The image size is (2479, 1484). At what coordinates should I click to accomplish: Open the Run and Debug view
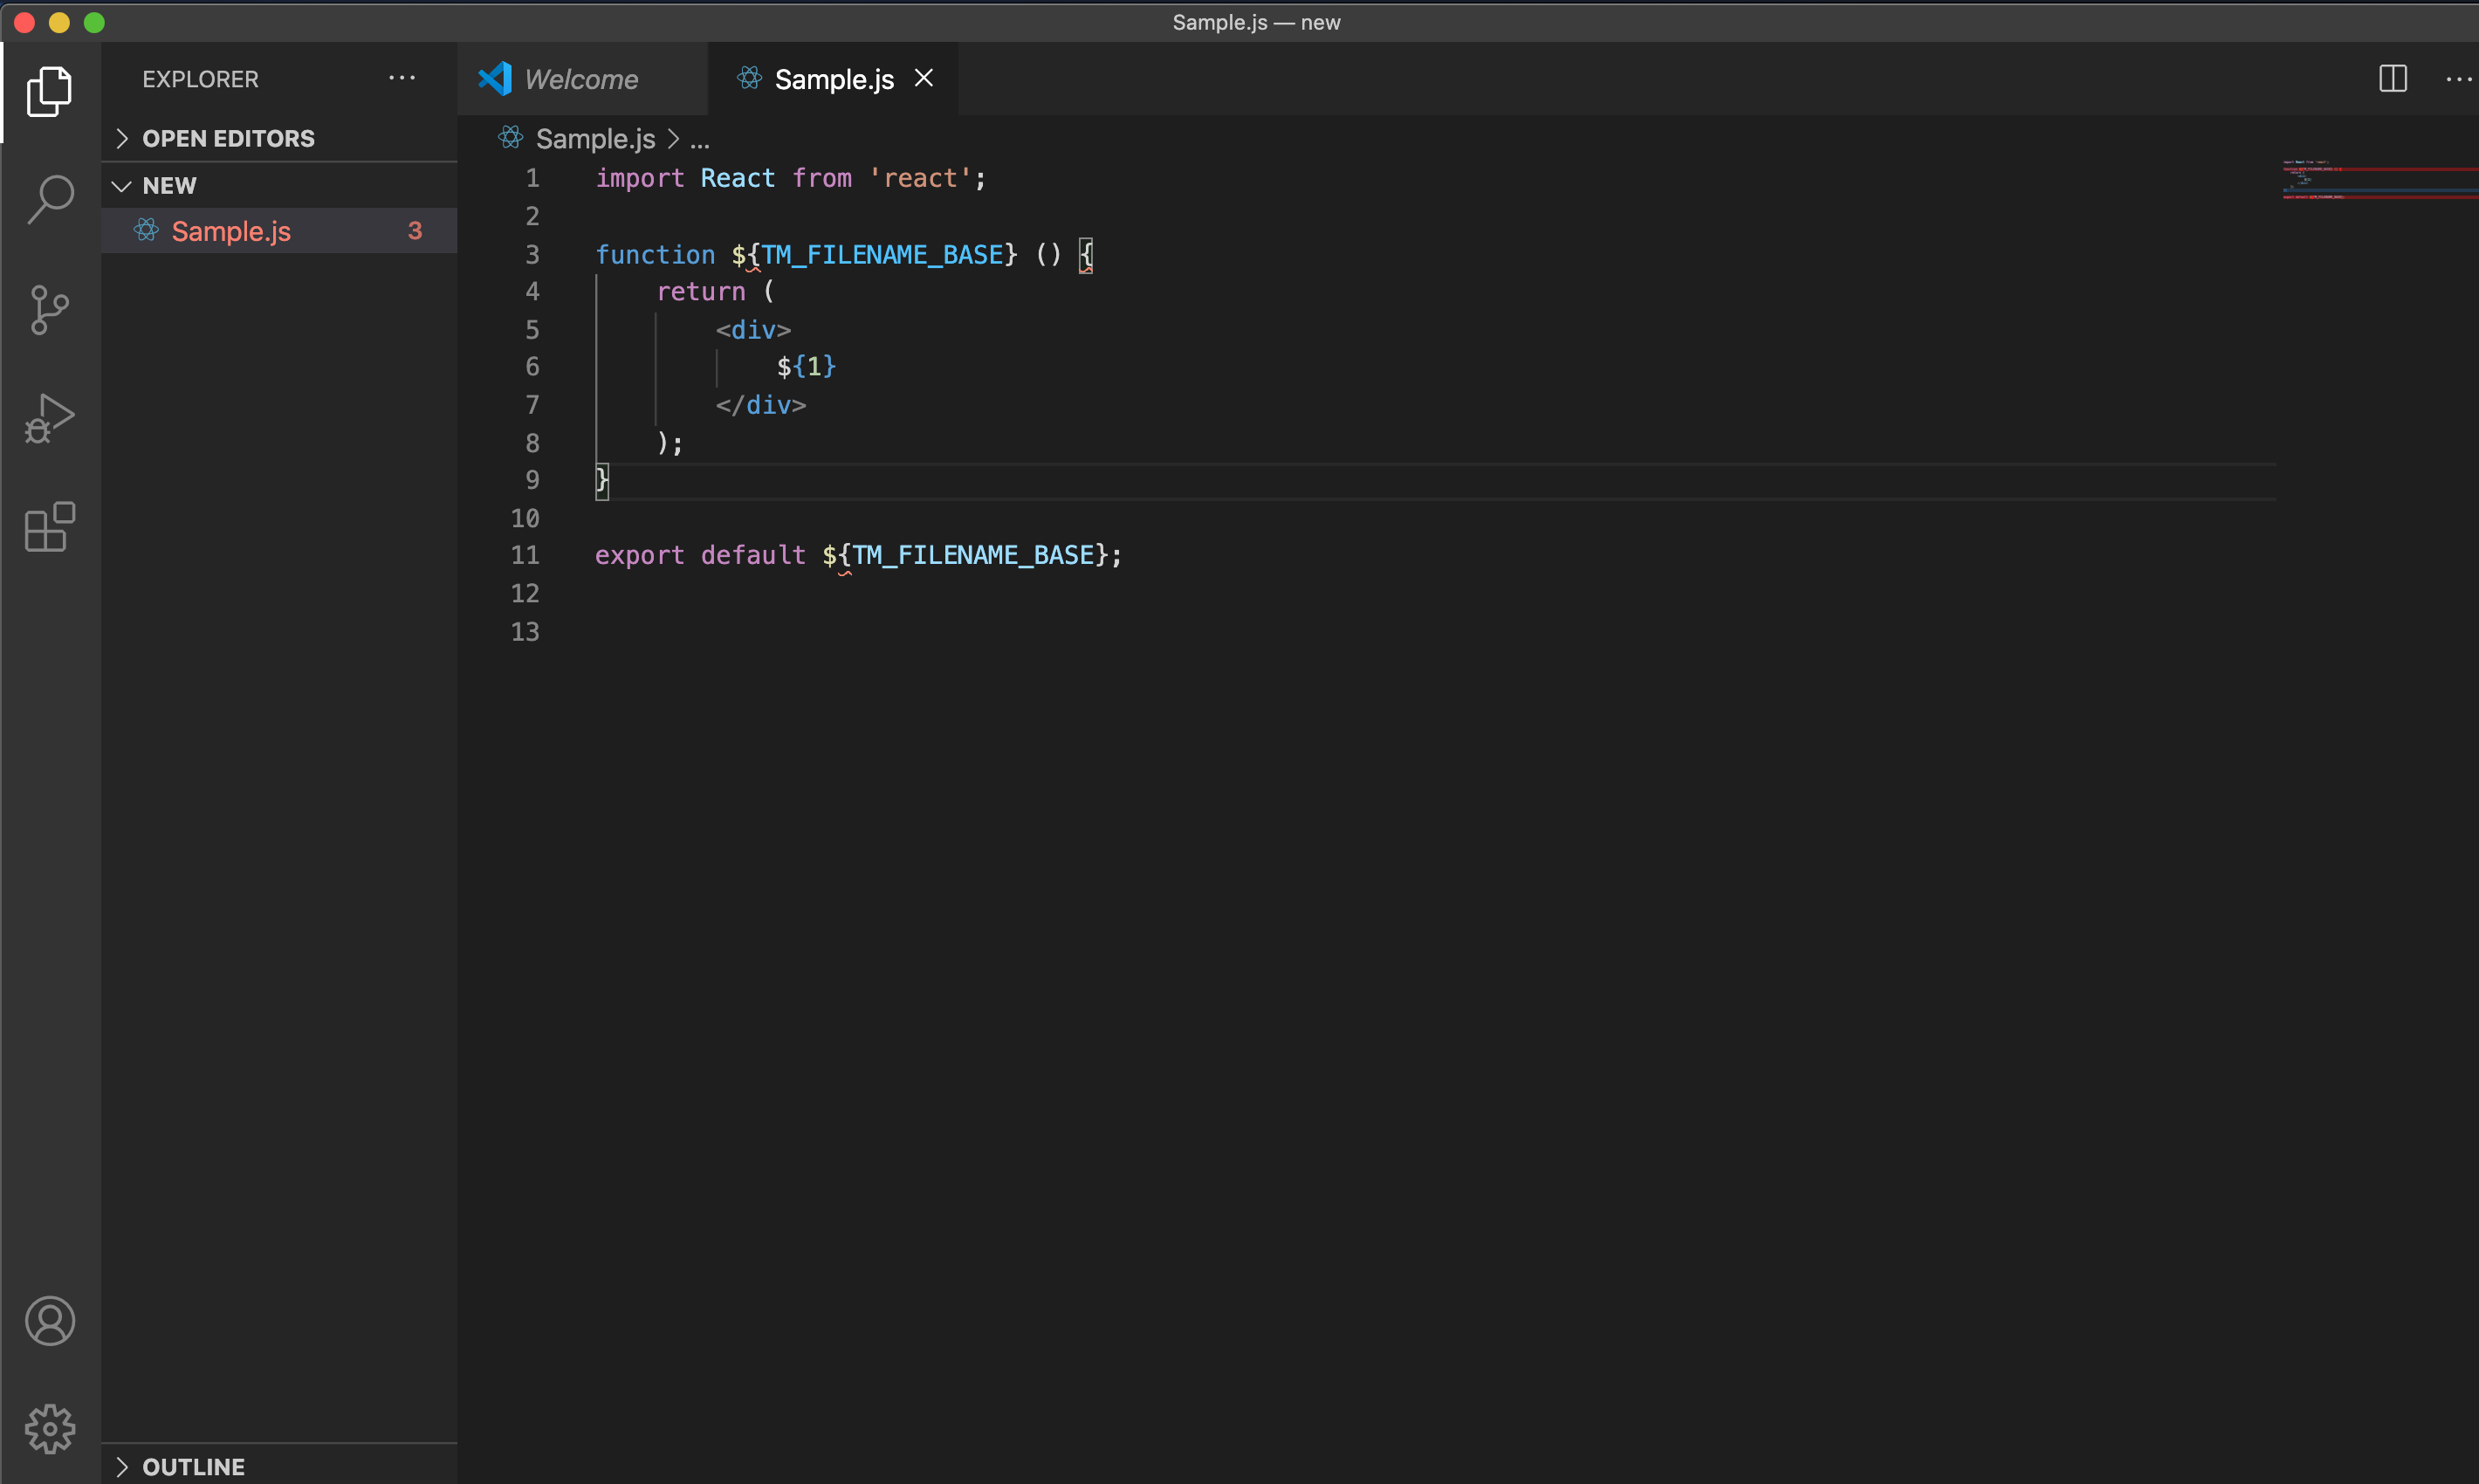[x=49, y=419]
